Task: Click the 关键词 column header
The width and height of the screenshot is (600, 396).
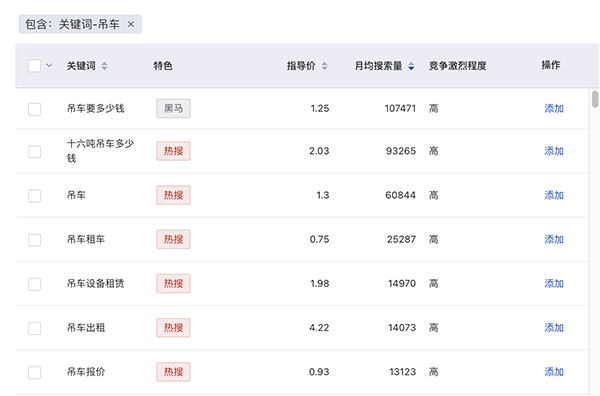Action: (x=81, y=66)
